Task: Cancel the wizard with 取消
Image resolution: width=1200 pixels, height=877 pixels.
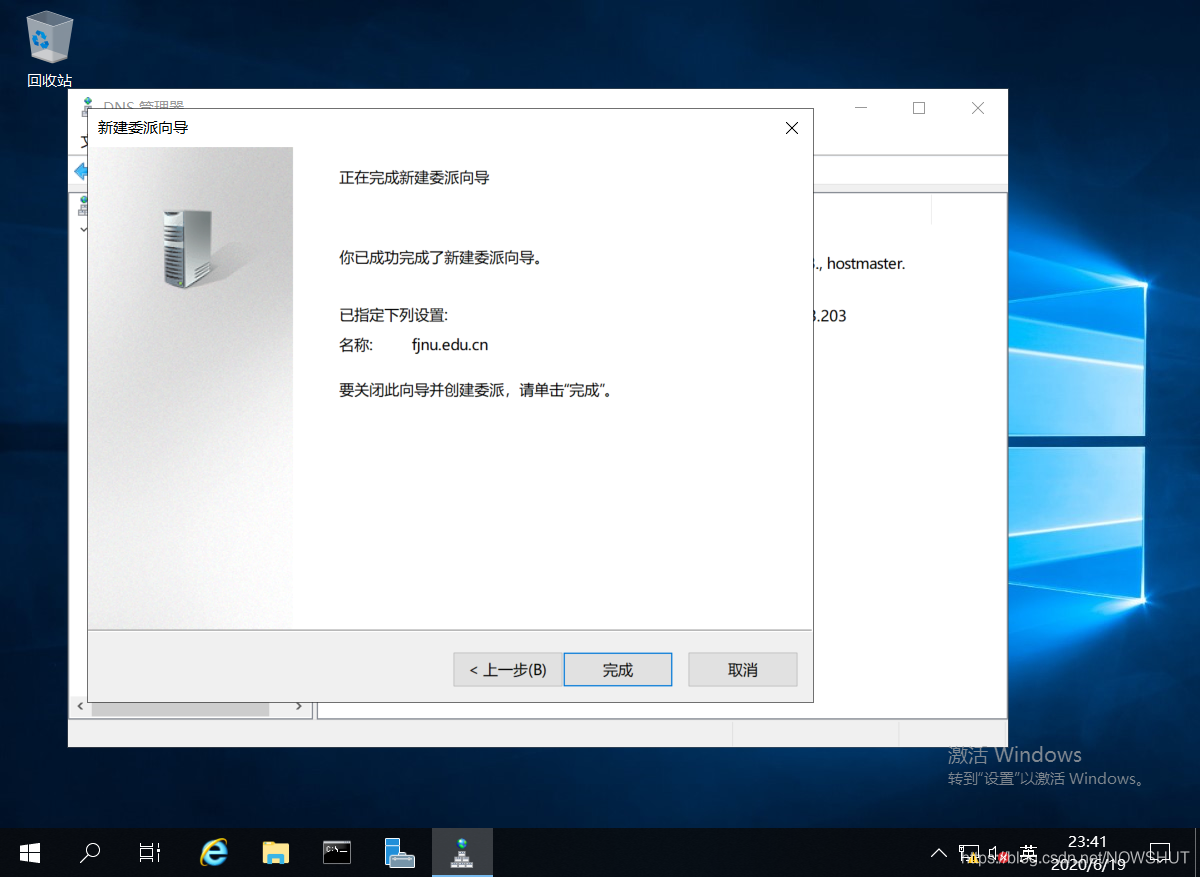Action: point(742,669)
